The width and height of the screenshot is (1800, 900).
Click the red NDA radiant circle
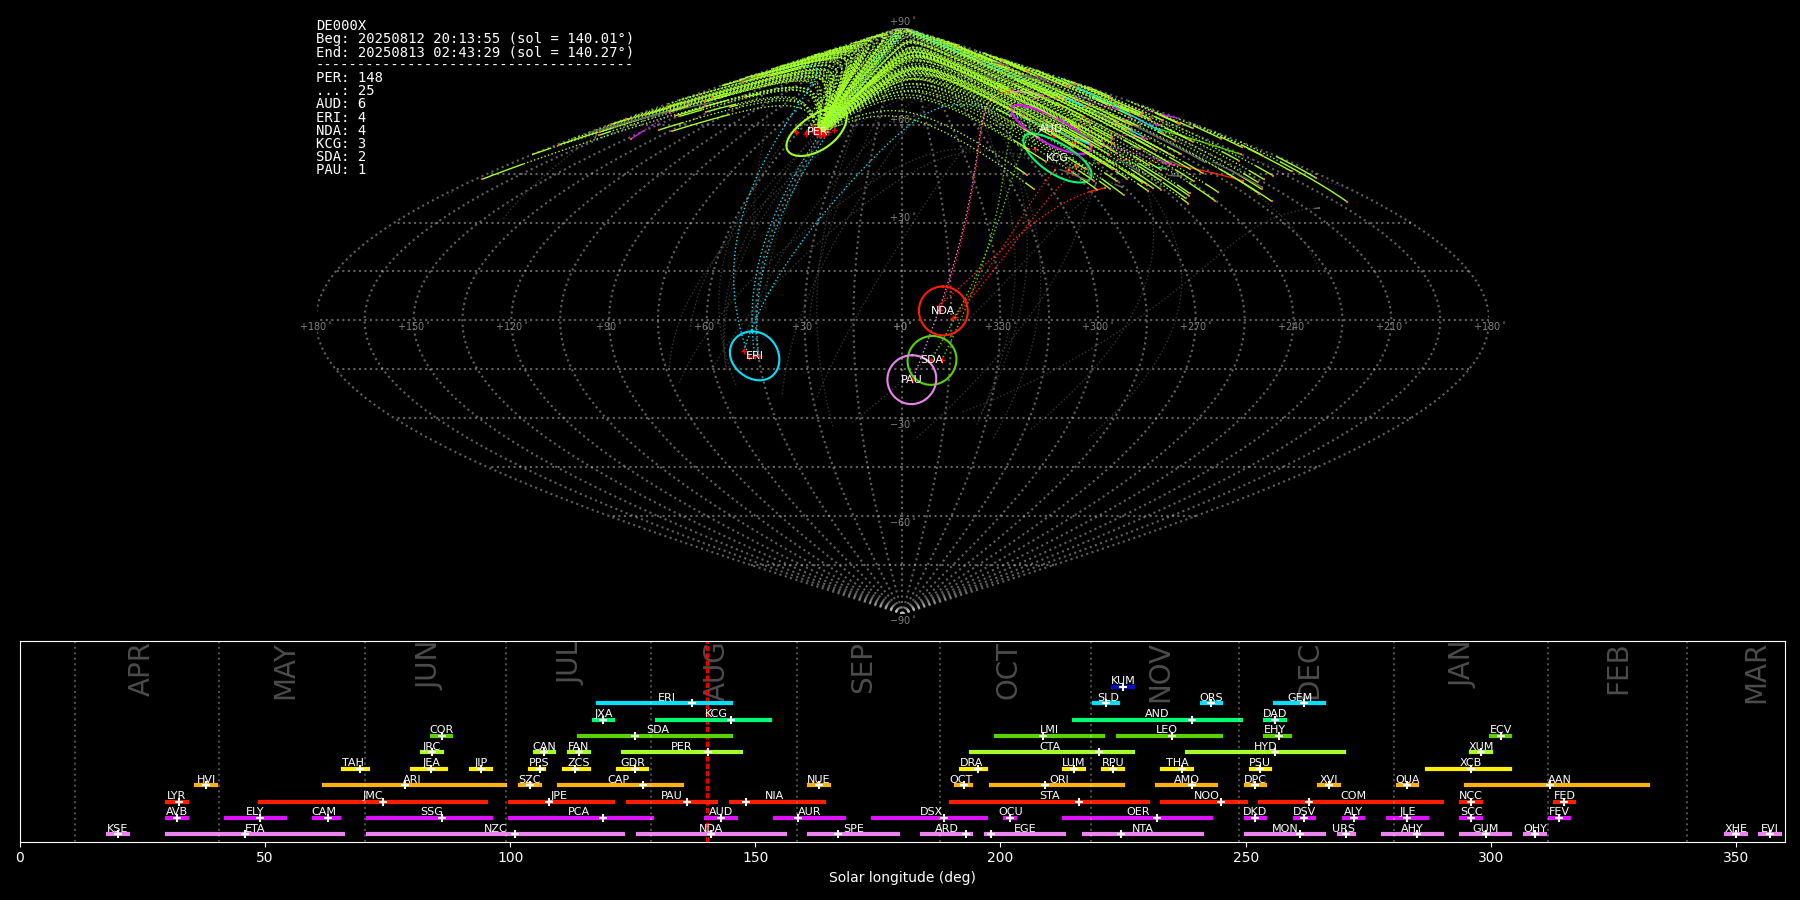pyautogui.click(x=943, y=311)
